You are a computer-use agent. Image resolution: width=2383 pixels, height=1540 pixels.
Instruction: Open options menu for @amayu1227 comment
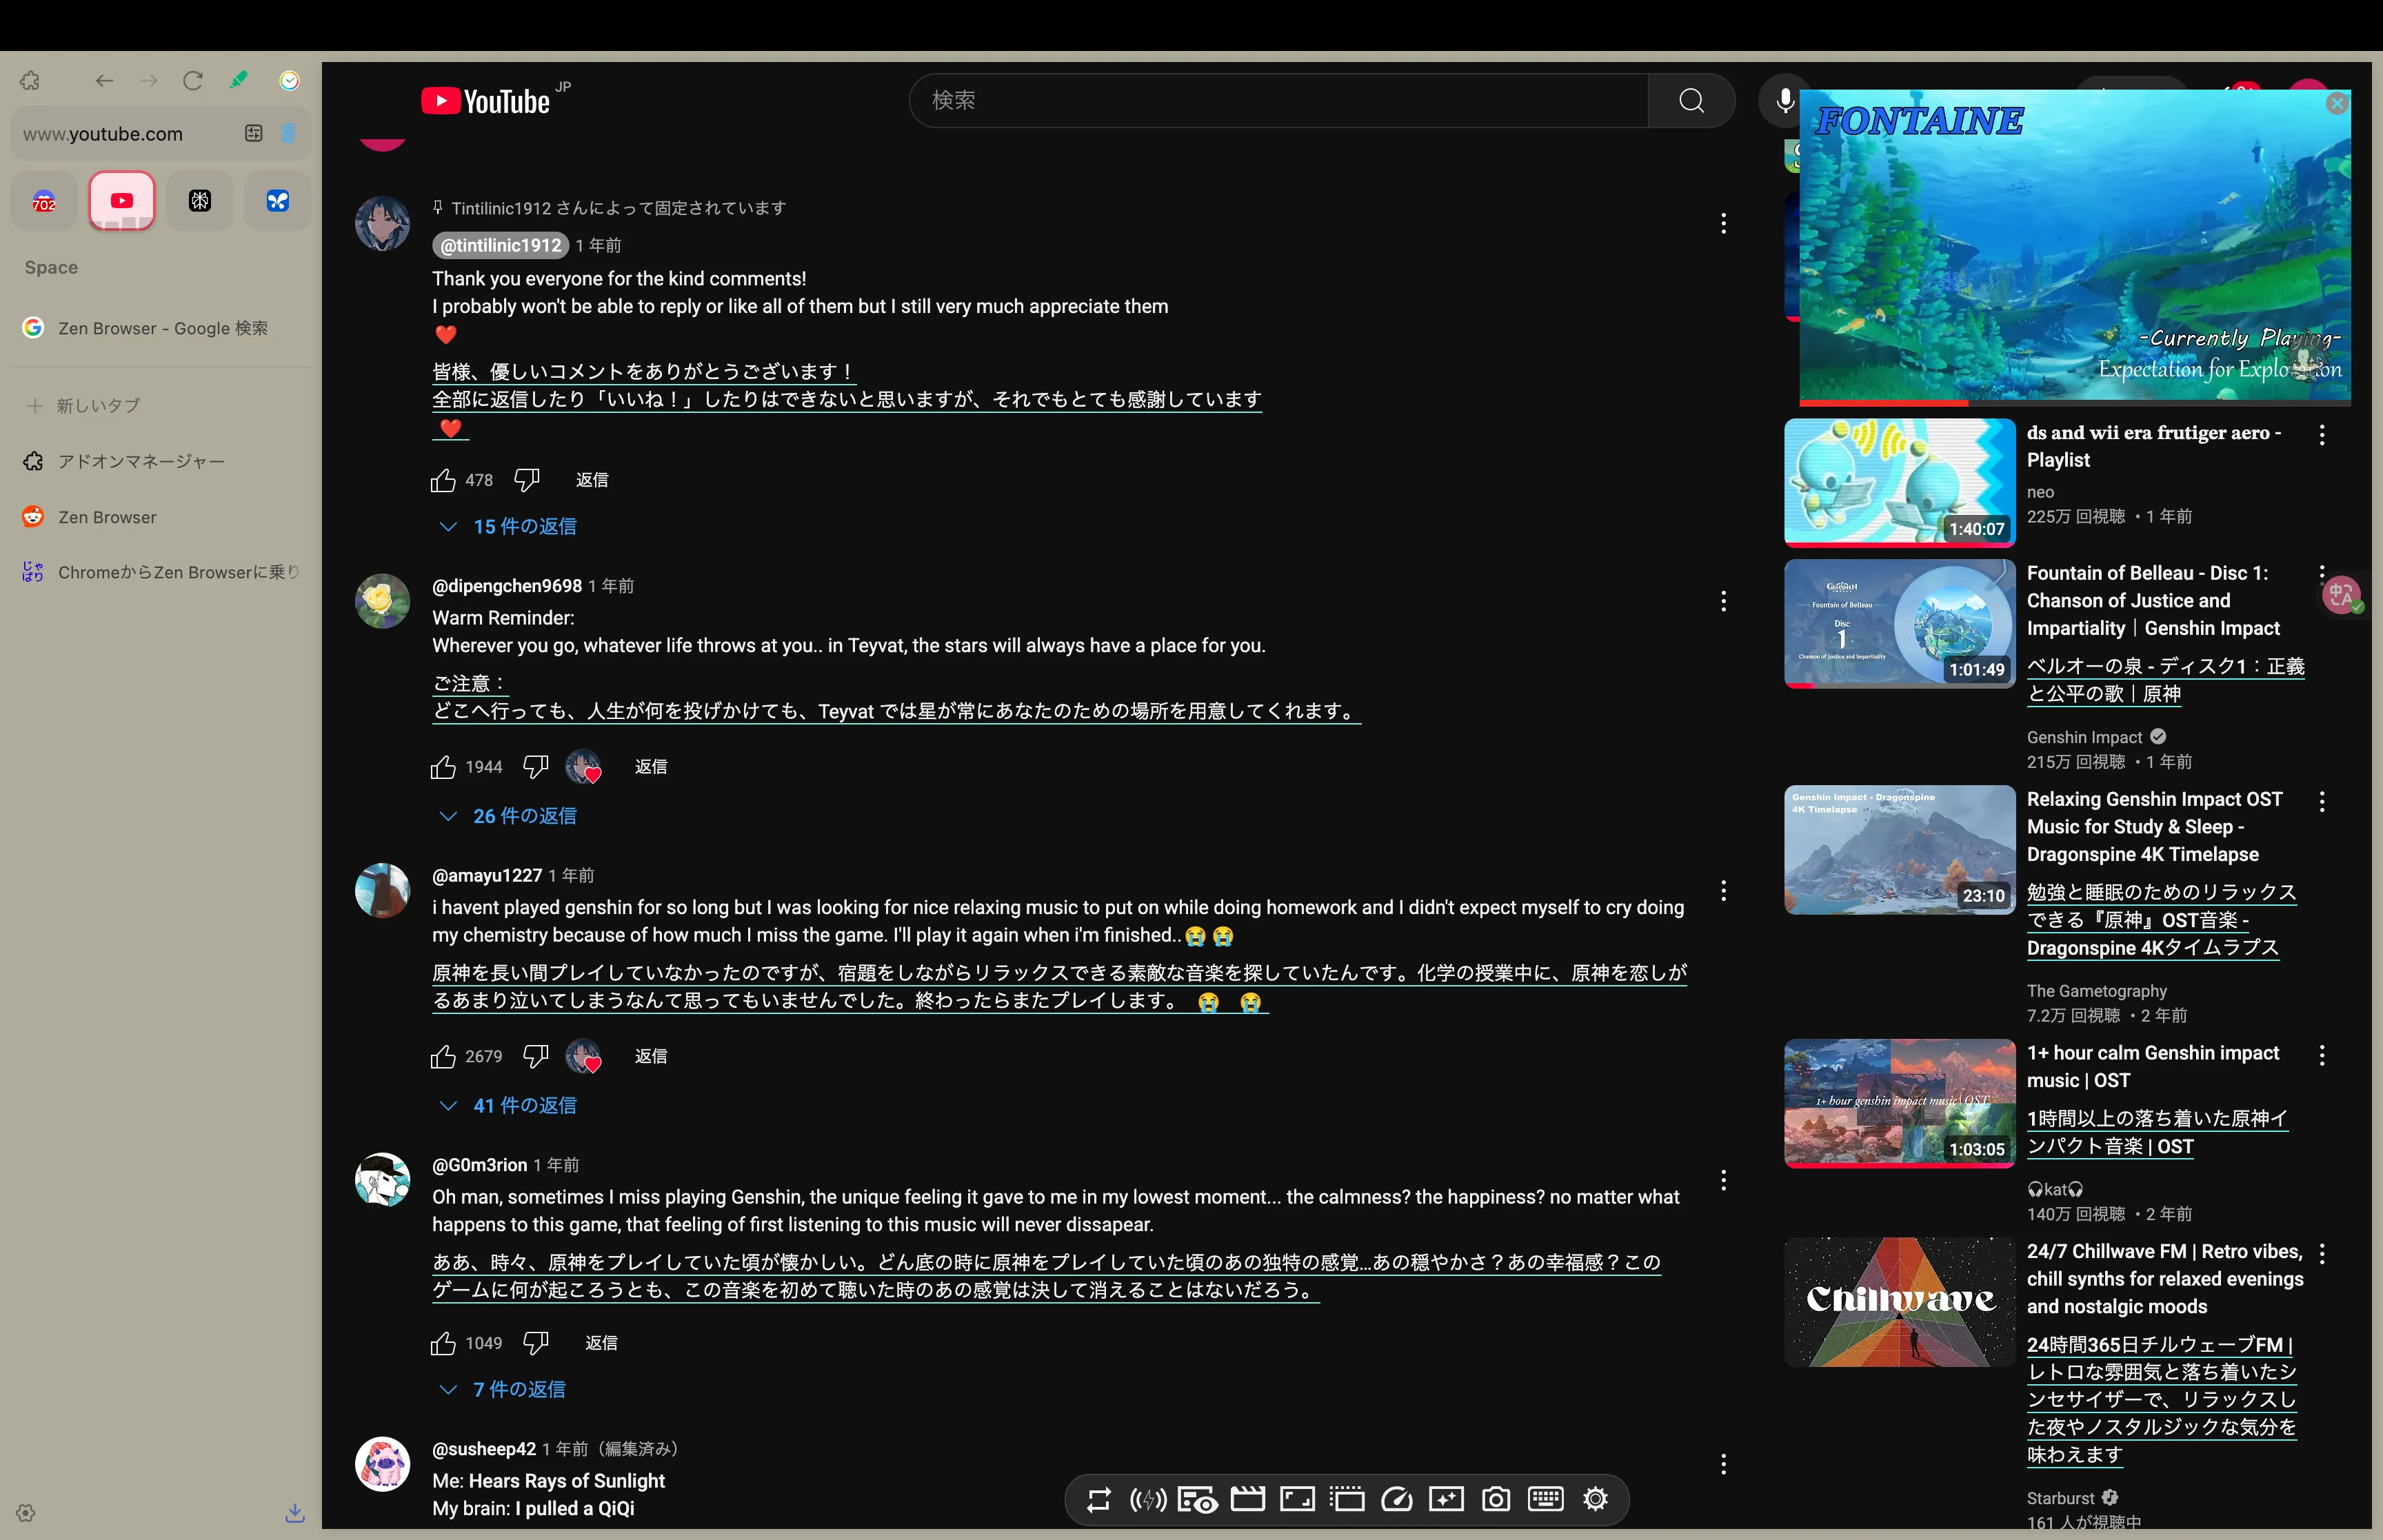click(x=1723, y=891)
